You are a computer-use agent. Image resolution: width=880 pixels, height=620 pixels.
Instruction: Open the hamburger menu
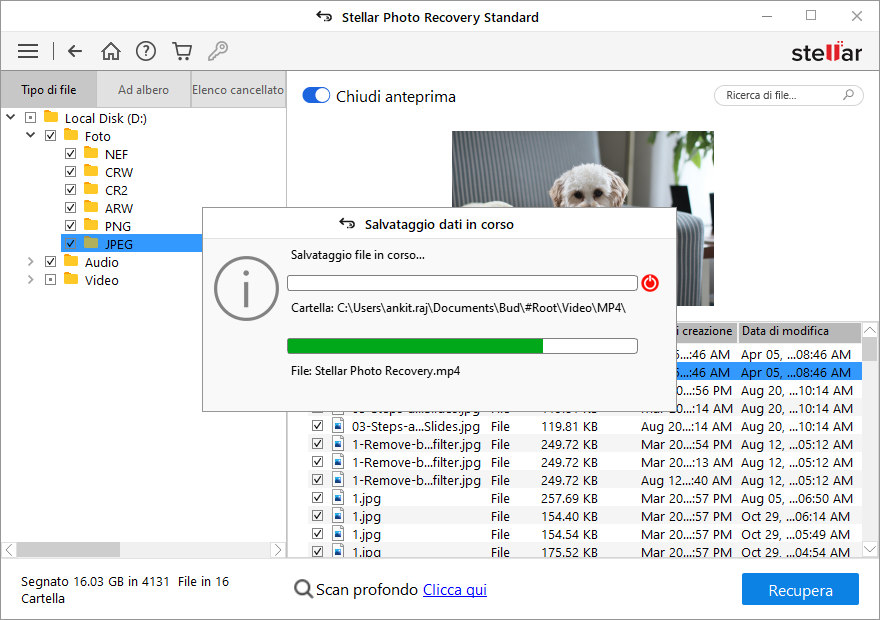click(x=28, y=51)
